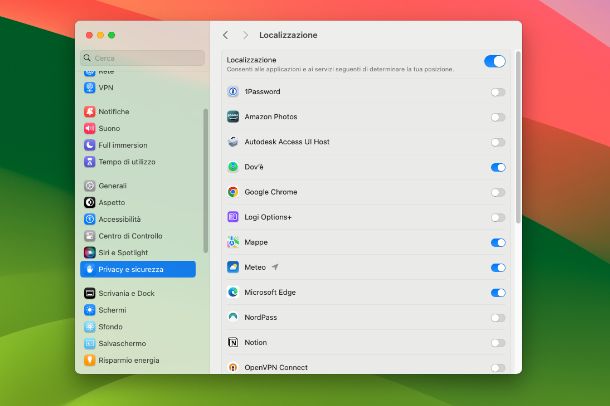Screen dimensions: 610x406
Task: Click the search magnifier icon
Action: 87,58
